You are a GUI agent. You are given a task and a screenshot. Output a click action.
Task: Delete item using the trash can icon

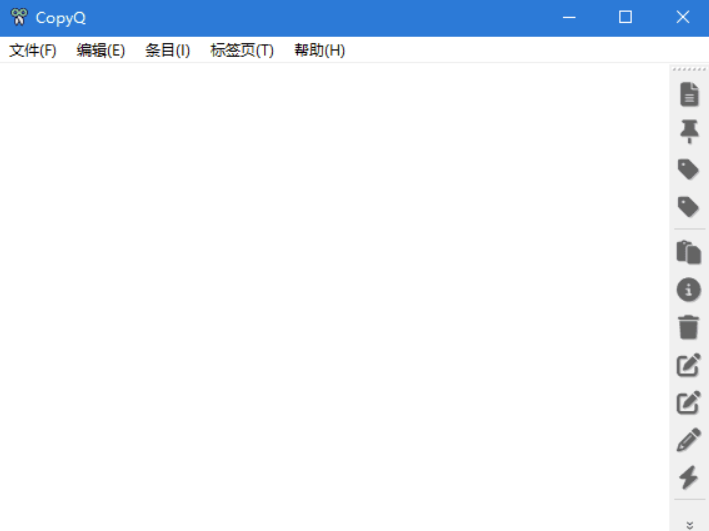click(x=688, y=327)
